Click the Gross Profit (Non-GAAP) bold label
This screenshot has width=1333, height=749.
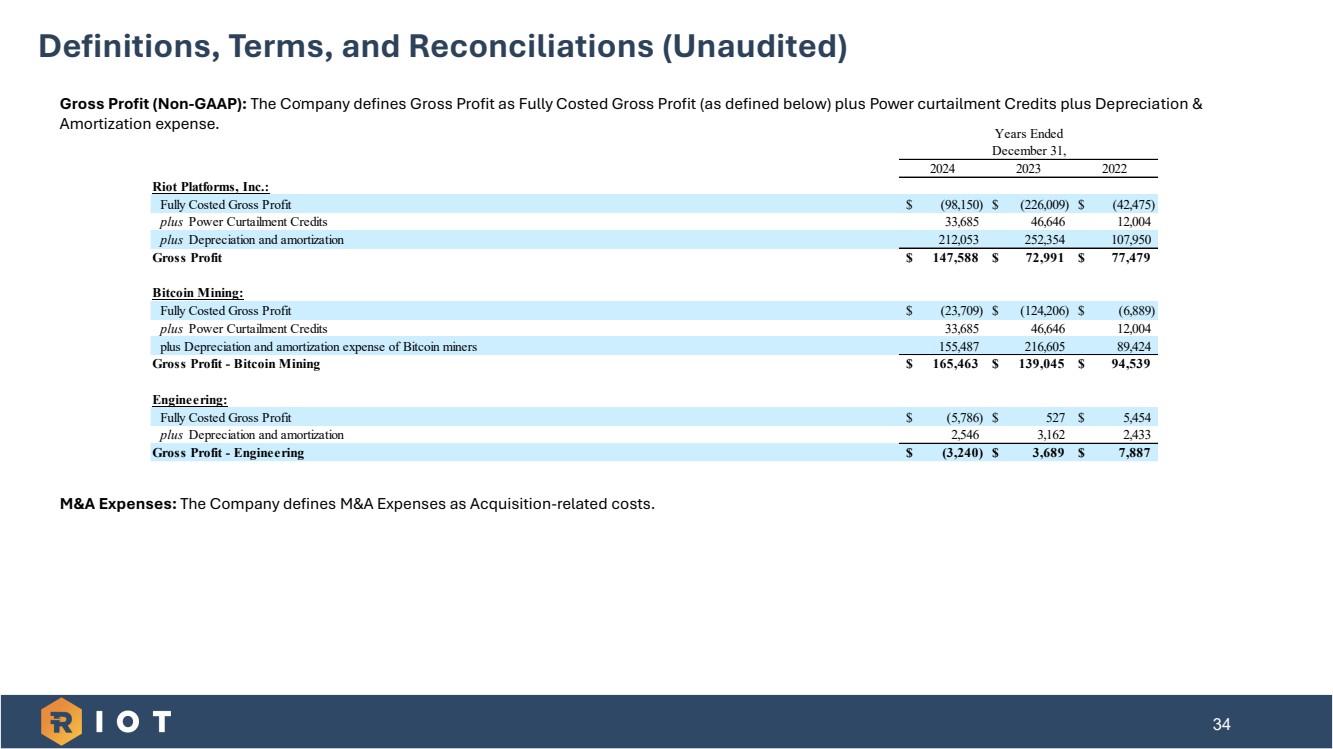[153, 104]
